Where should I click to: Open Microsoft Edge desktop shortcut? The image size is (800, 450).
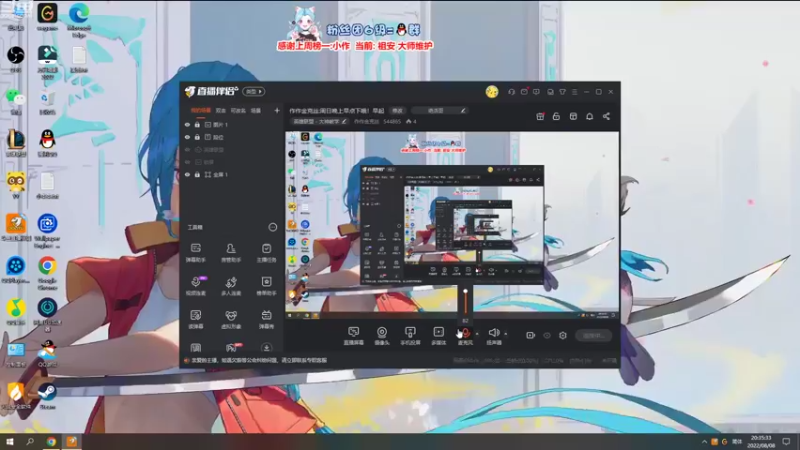click(79, 20)
